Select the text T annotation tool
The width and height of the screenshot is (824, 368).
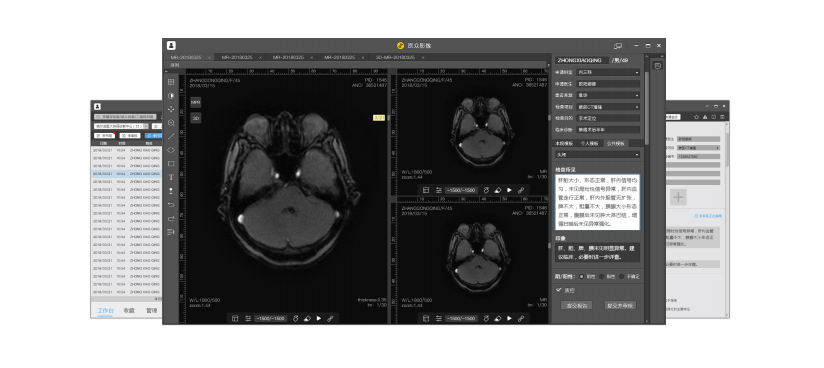[x=171, y=177]
